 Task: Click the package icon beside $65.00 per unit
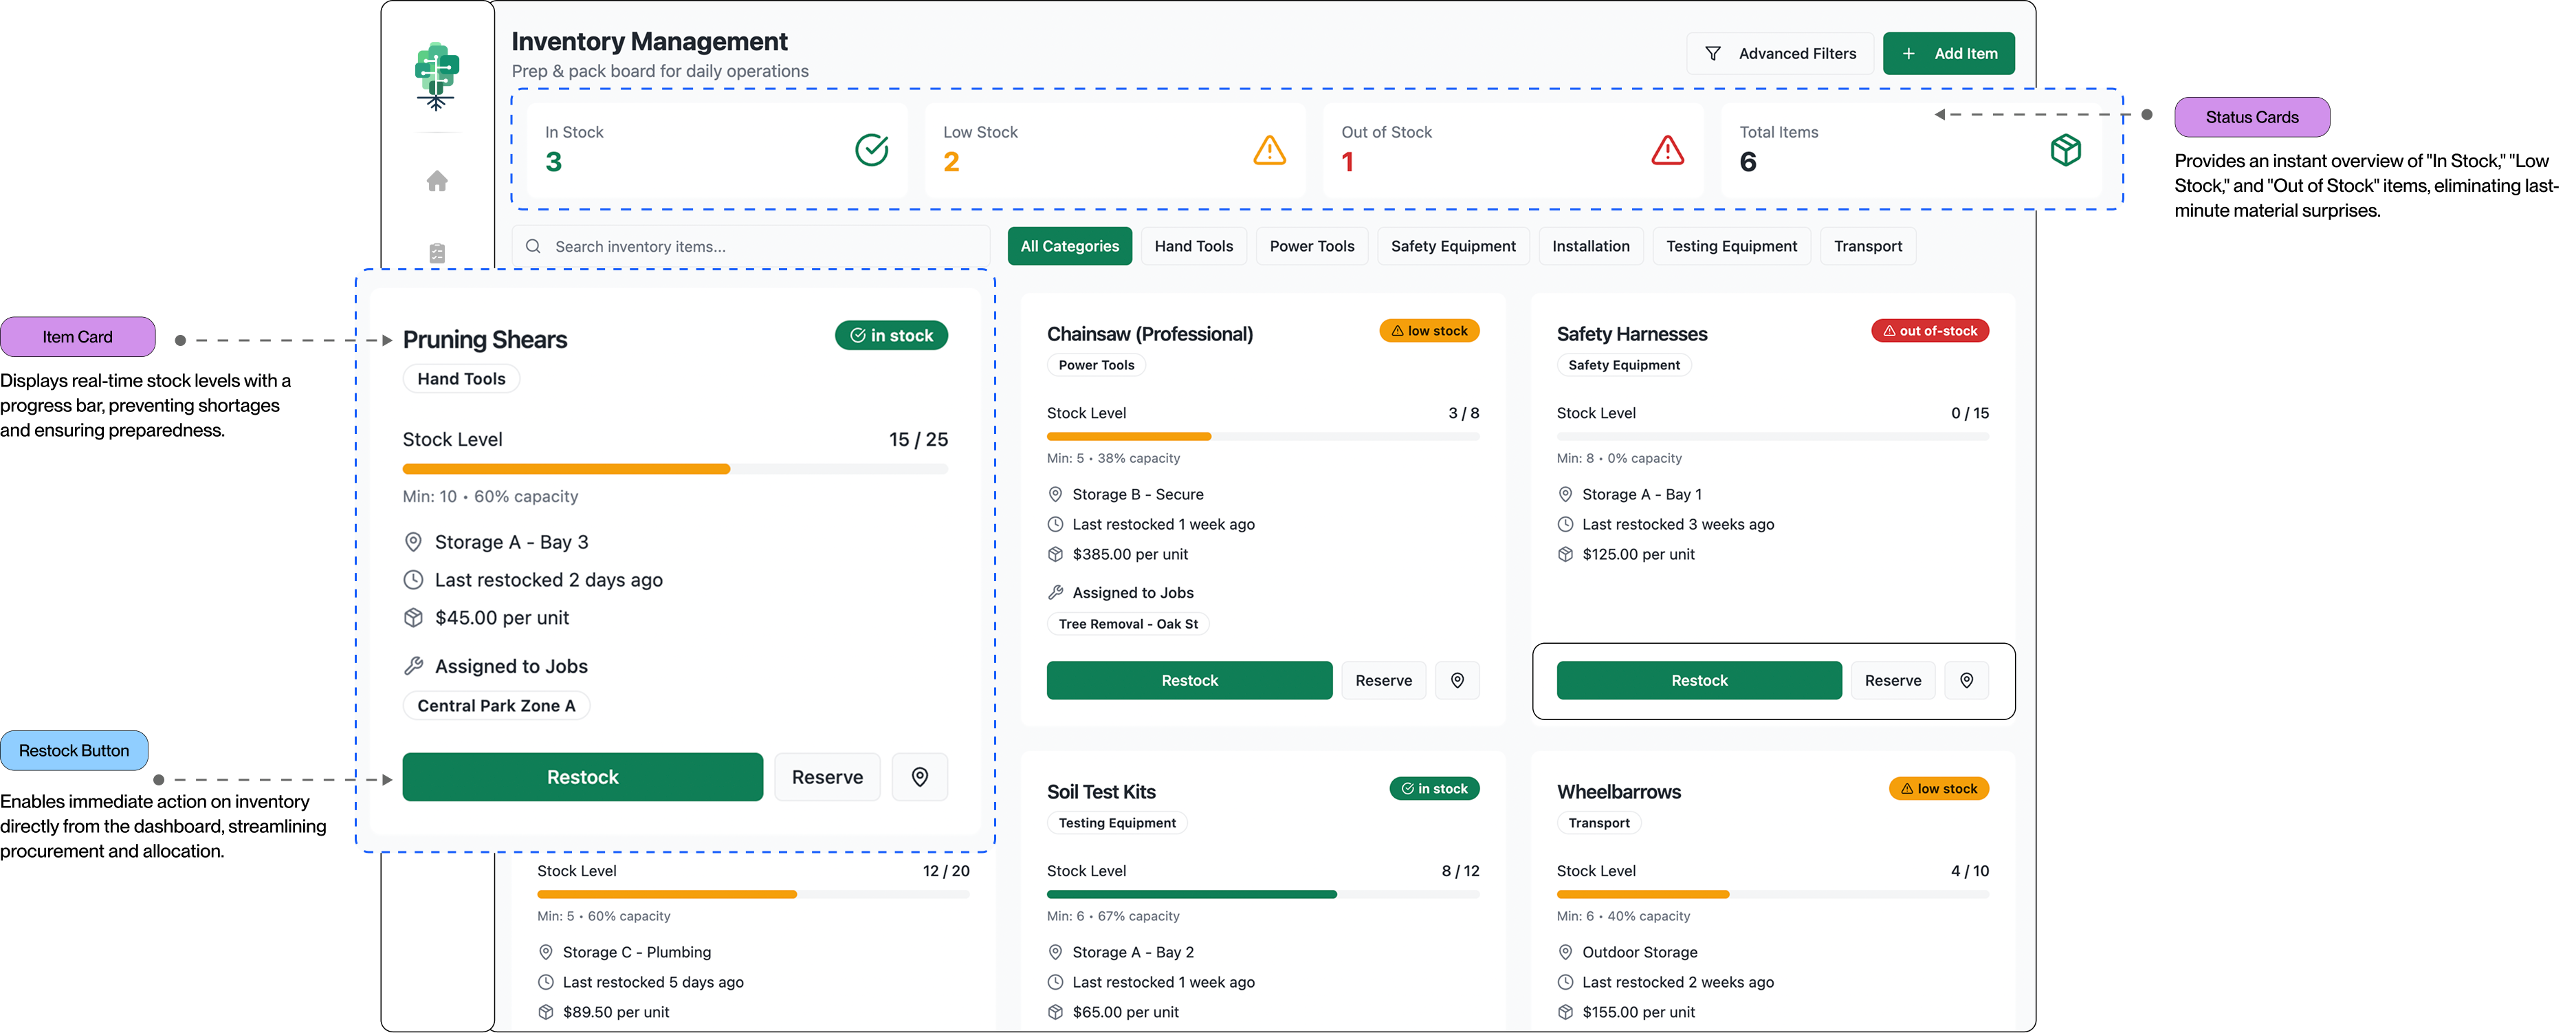pyautogui.click(x=1055, y=1012)
